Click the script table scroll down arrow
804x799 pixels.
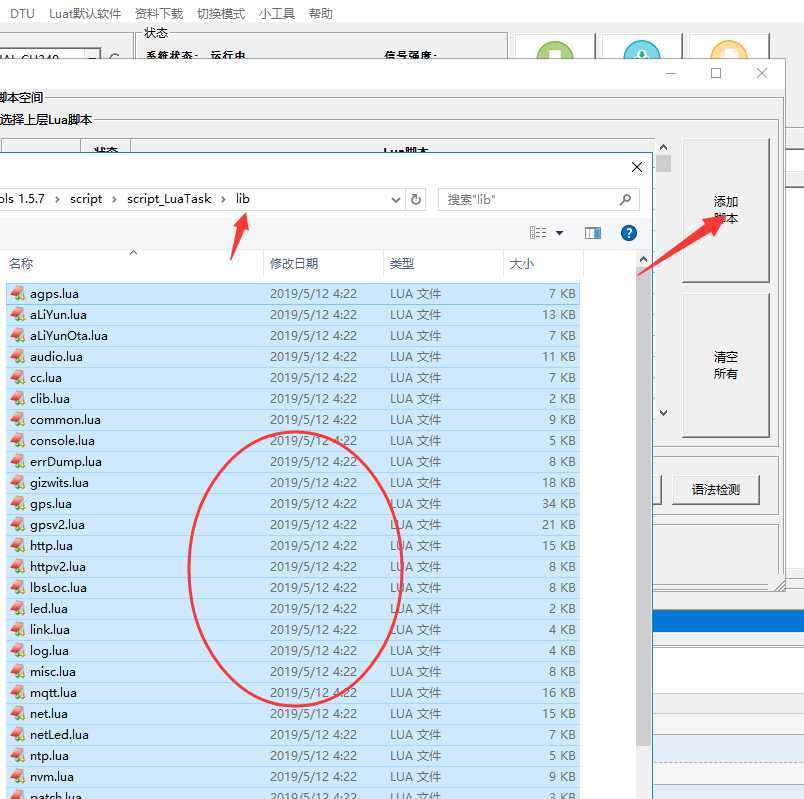click(663, 412)
